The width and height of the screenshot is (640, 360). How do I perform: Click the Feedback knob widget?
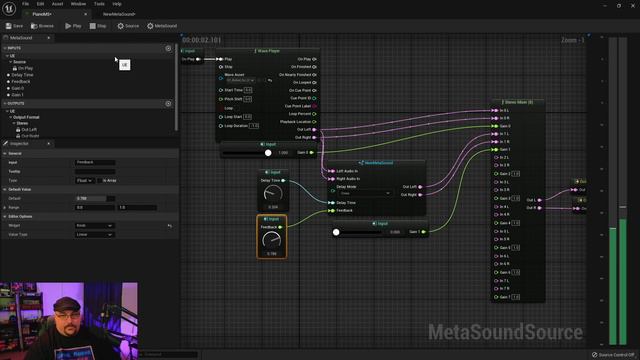[271, 240]
